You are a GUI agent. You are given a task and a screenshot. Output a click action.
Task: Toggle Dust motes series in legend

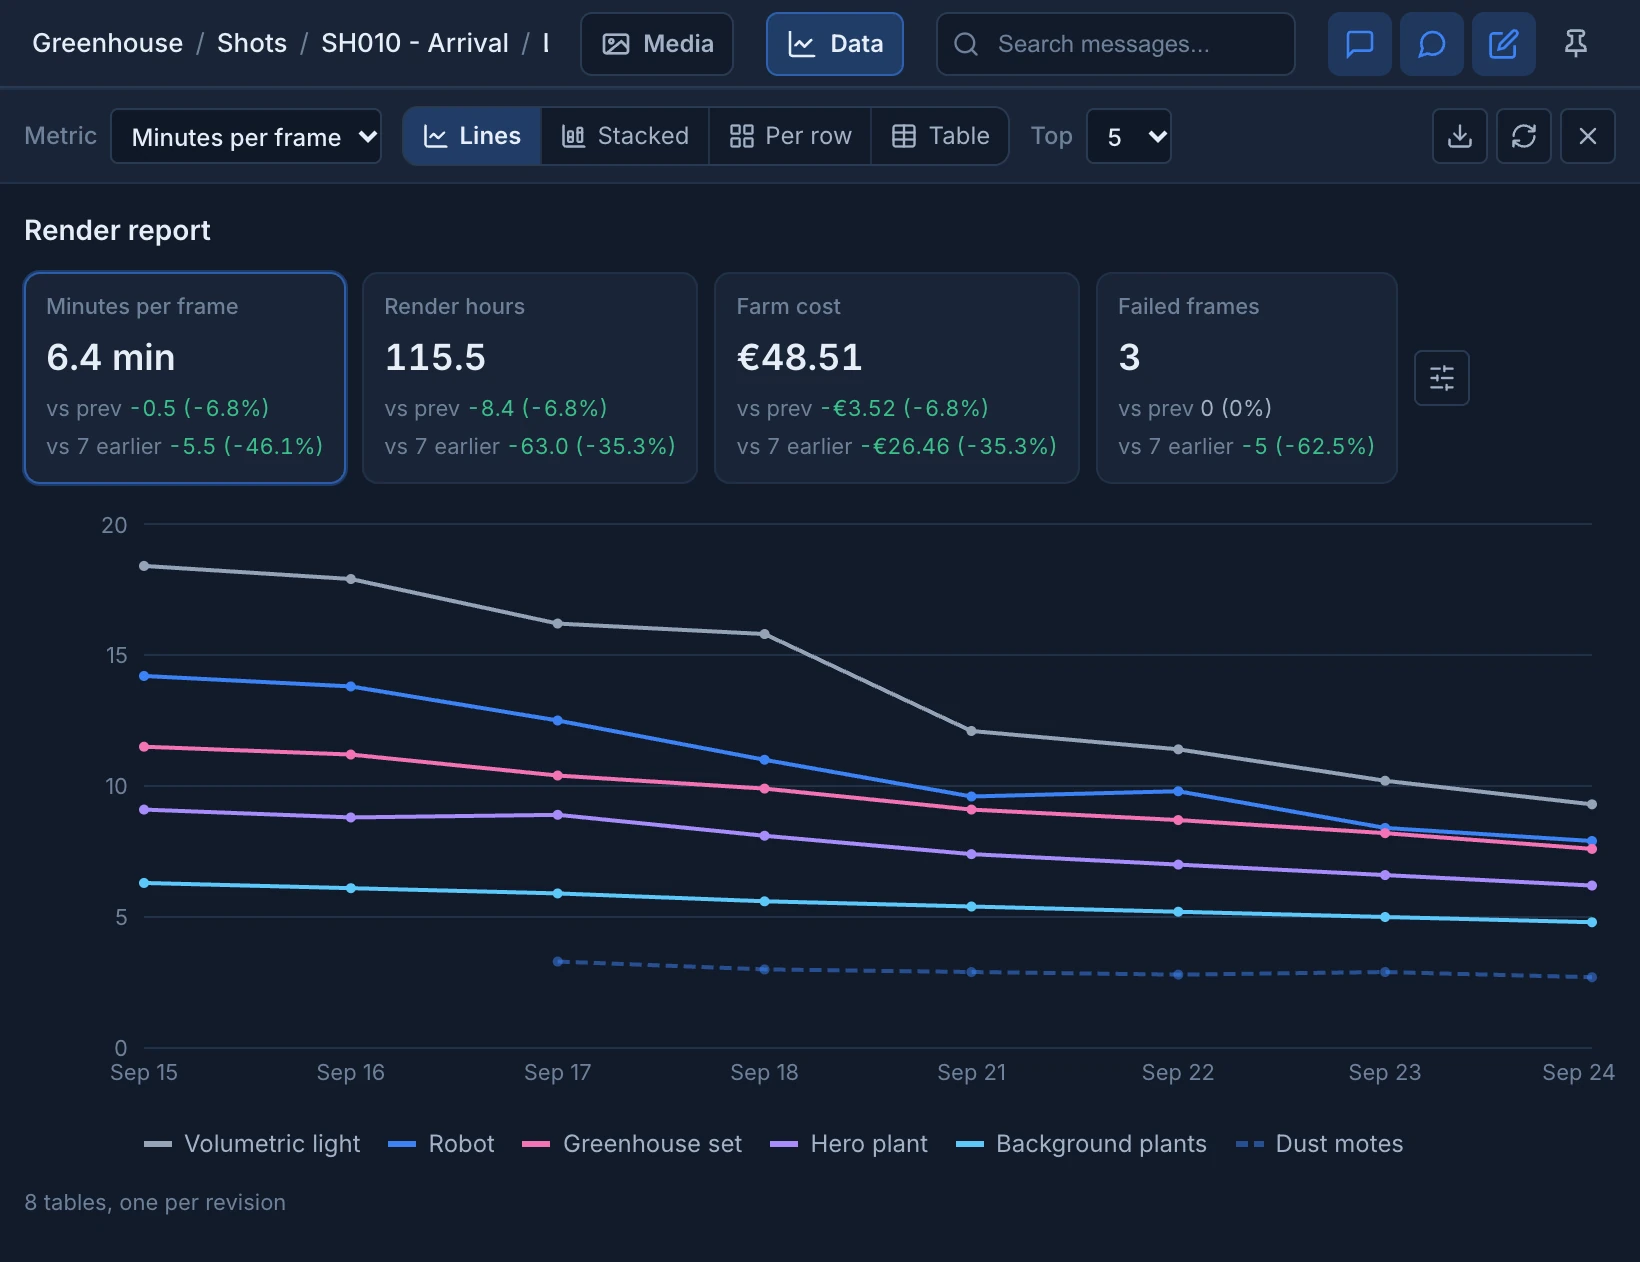[x=1319, y=1144]
